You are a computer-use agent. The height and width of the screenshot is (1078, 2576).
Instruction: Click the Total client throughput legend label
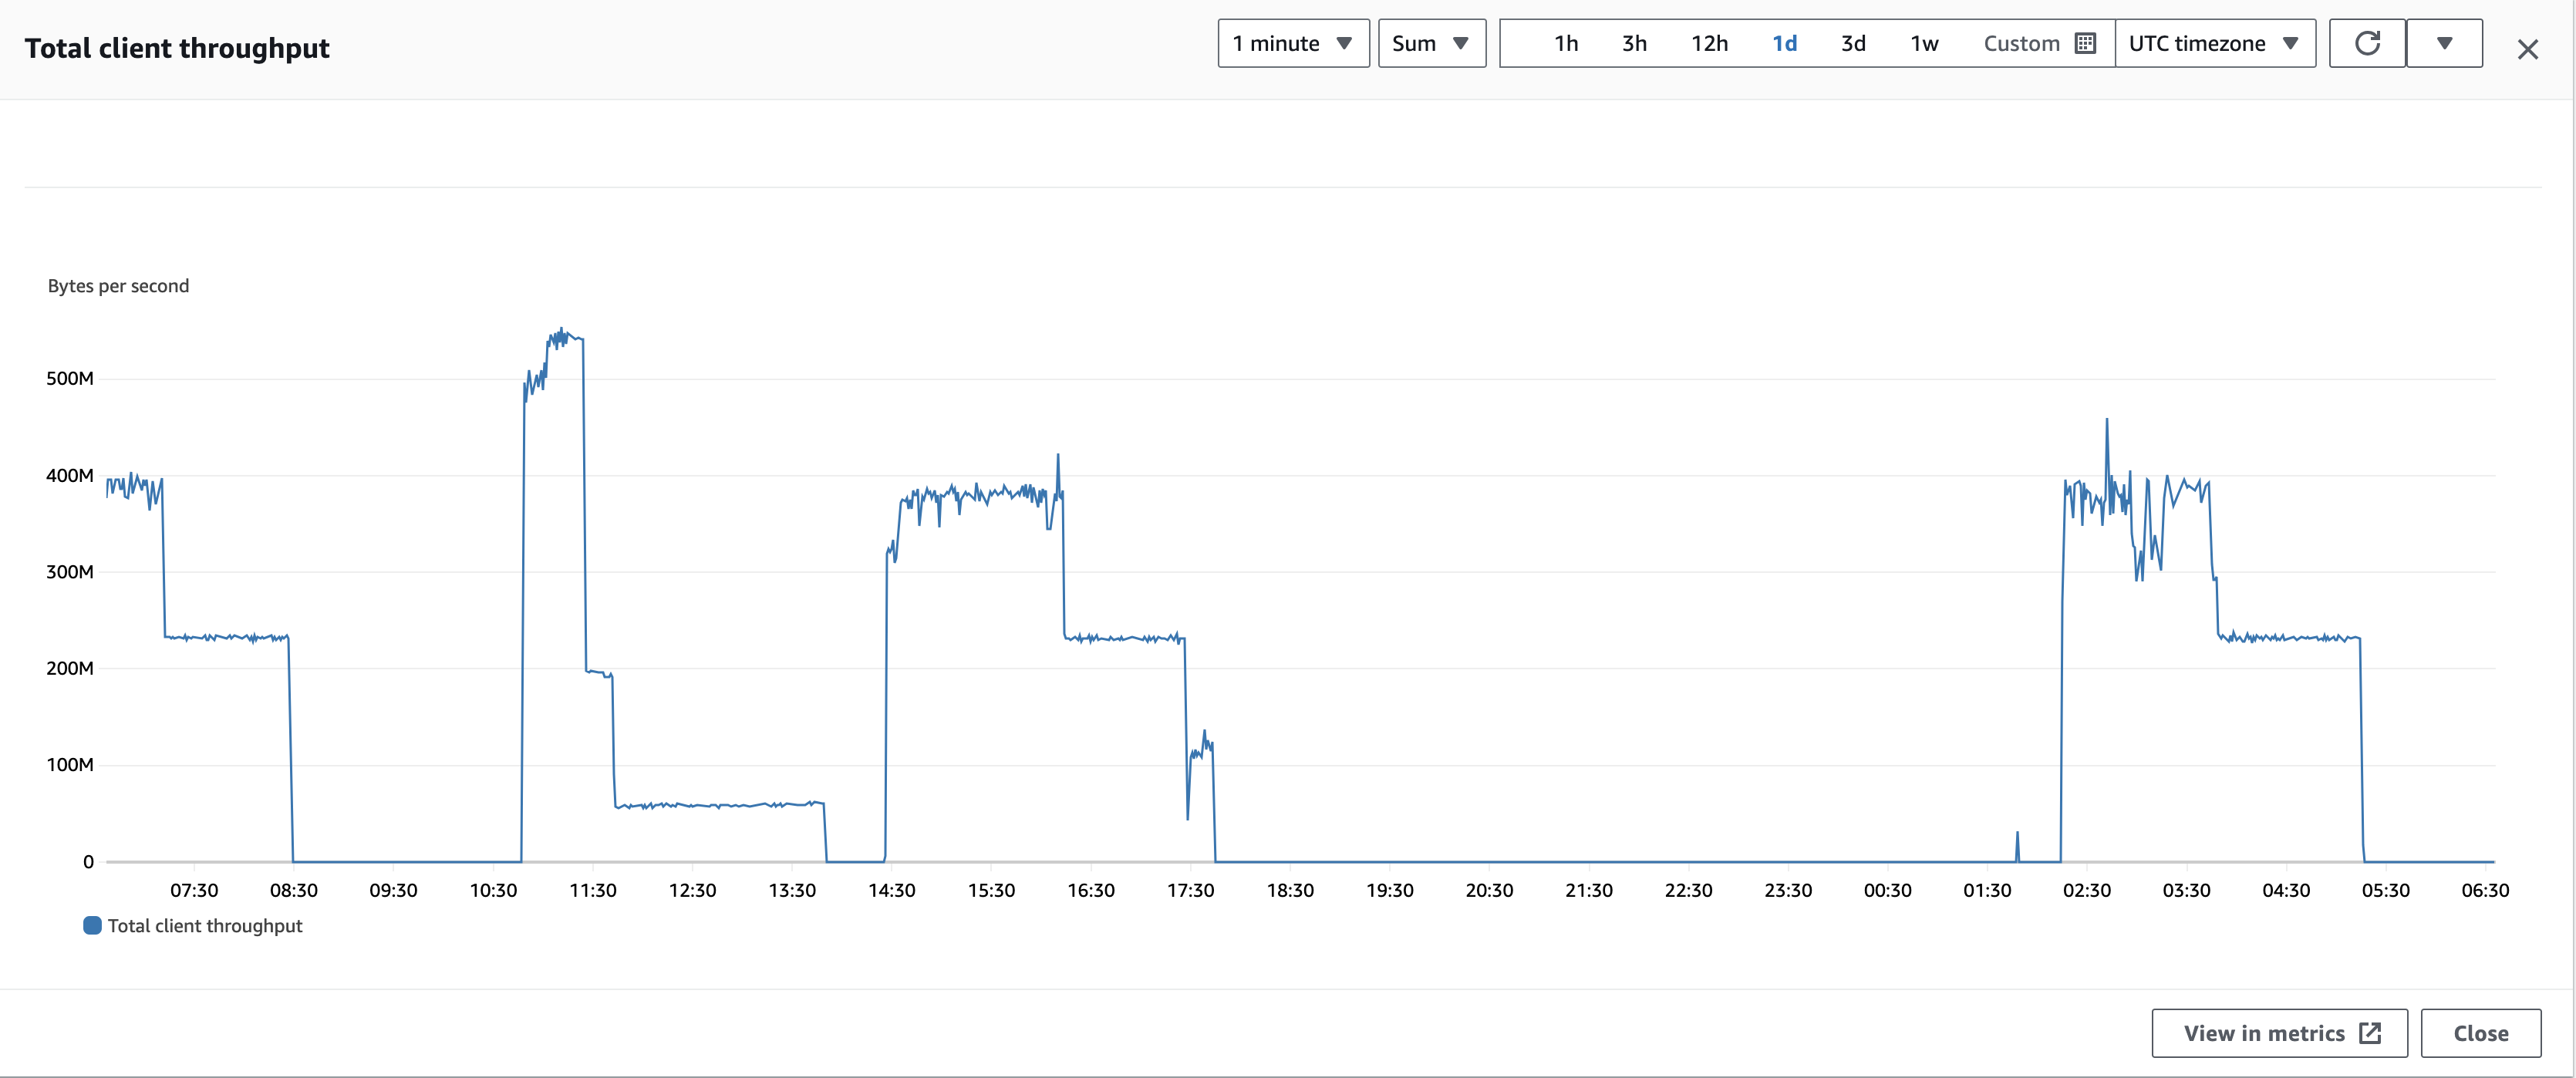[x=205, y=926]
